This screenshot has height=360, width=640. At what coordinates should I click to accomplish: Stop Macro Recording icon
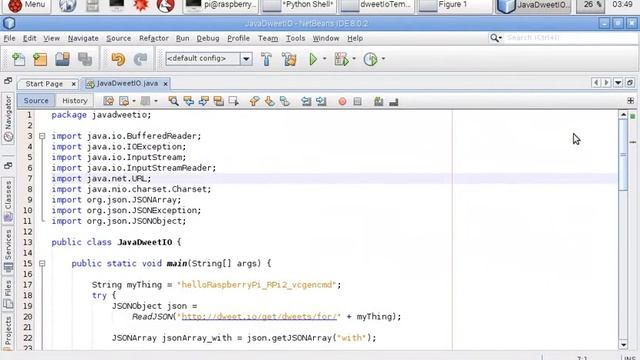pyautogui.click(x=358, y=101)
